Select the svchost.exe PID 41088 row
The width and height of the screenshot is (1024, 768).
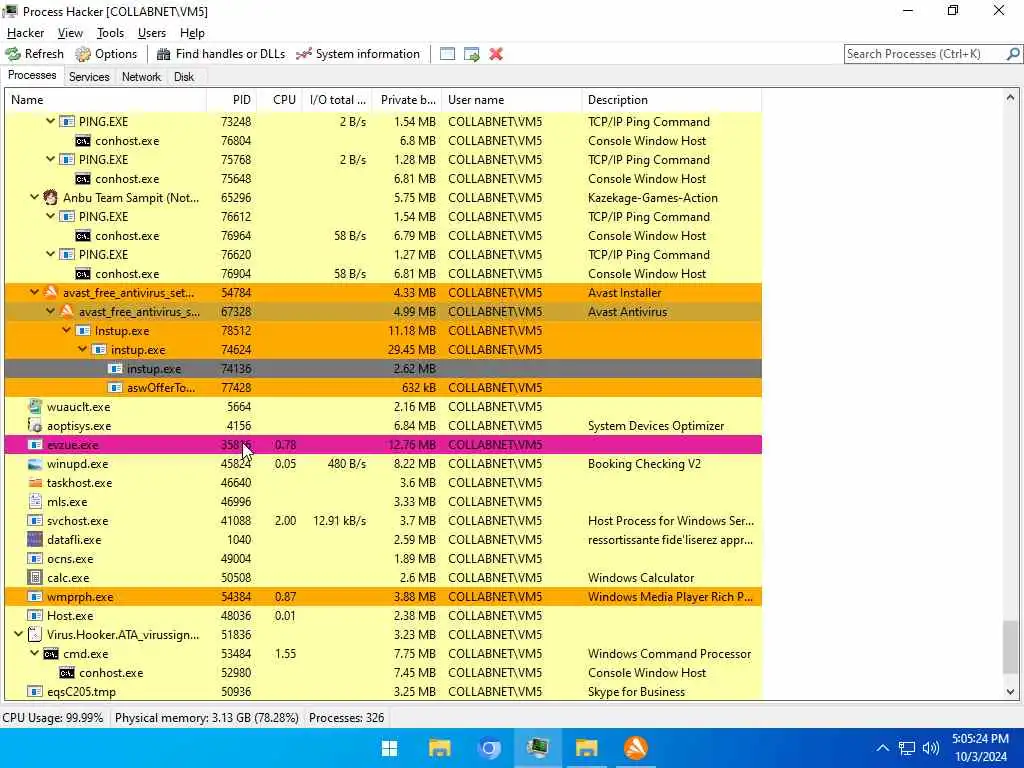[383, 520]
